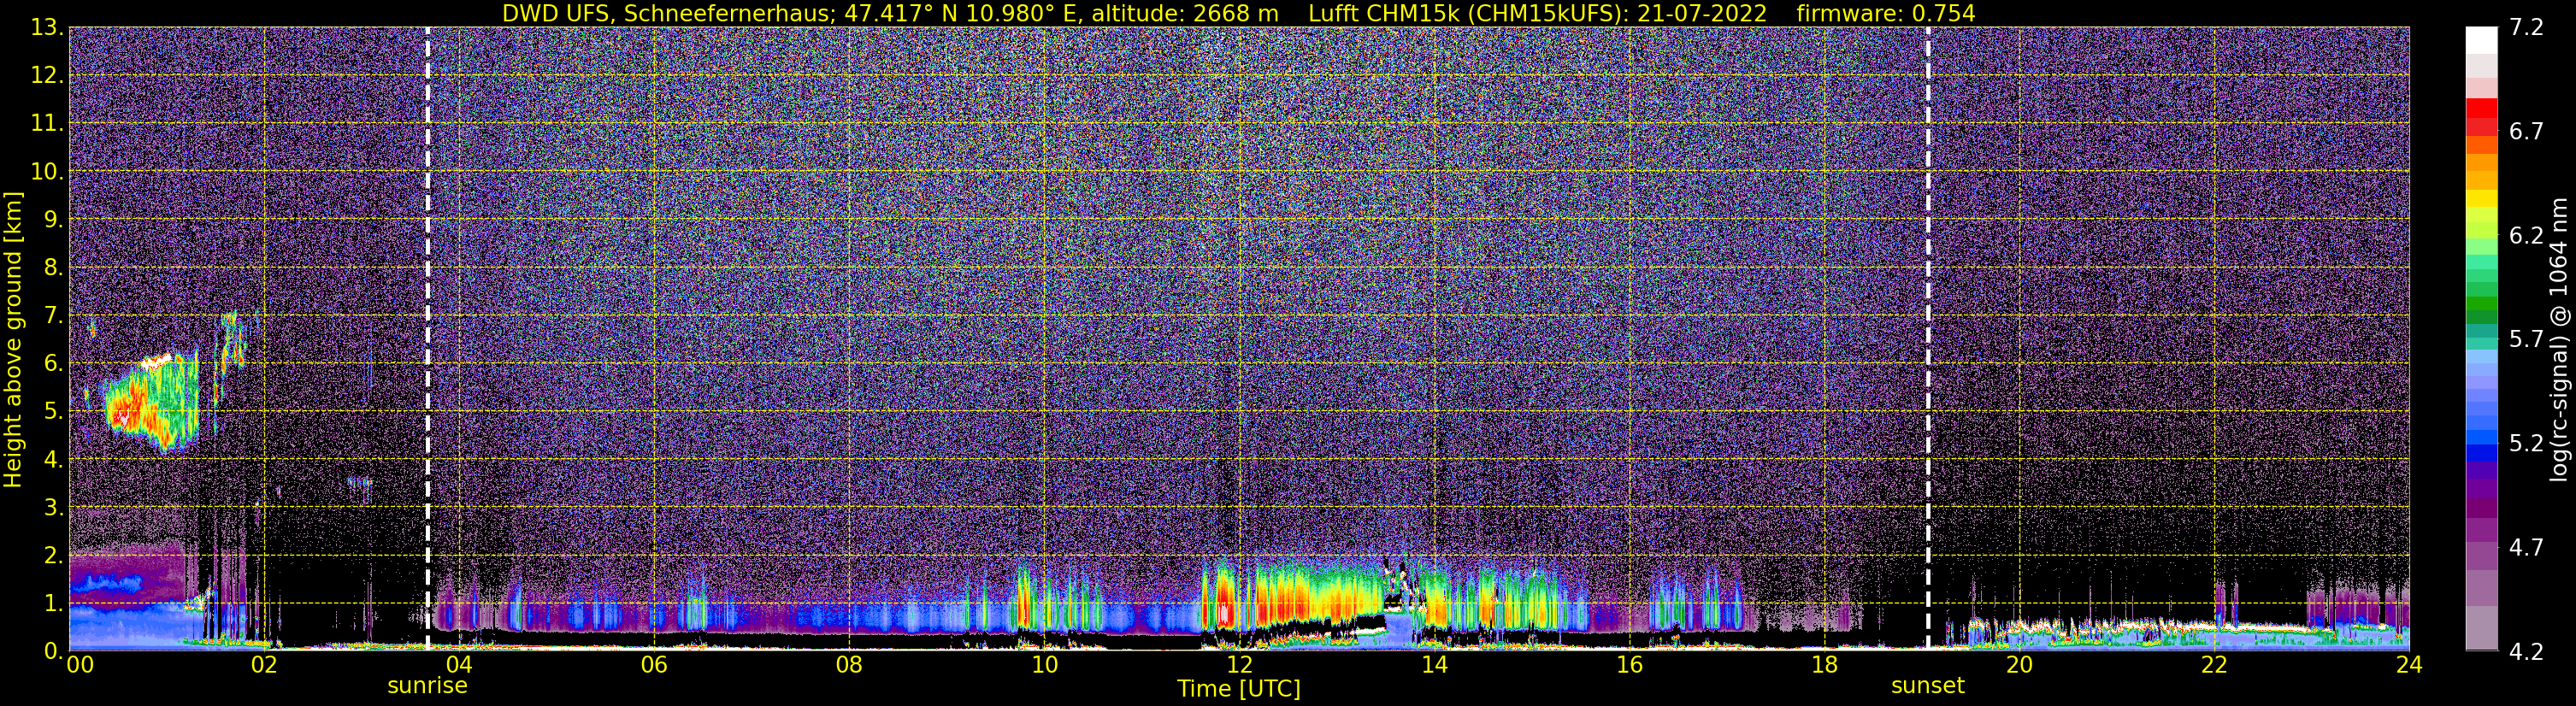Click the '2.' height tick label

pos(54,555)
